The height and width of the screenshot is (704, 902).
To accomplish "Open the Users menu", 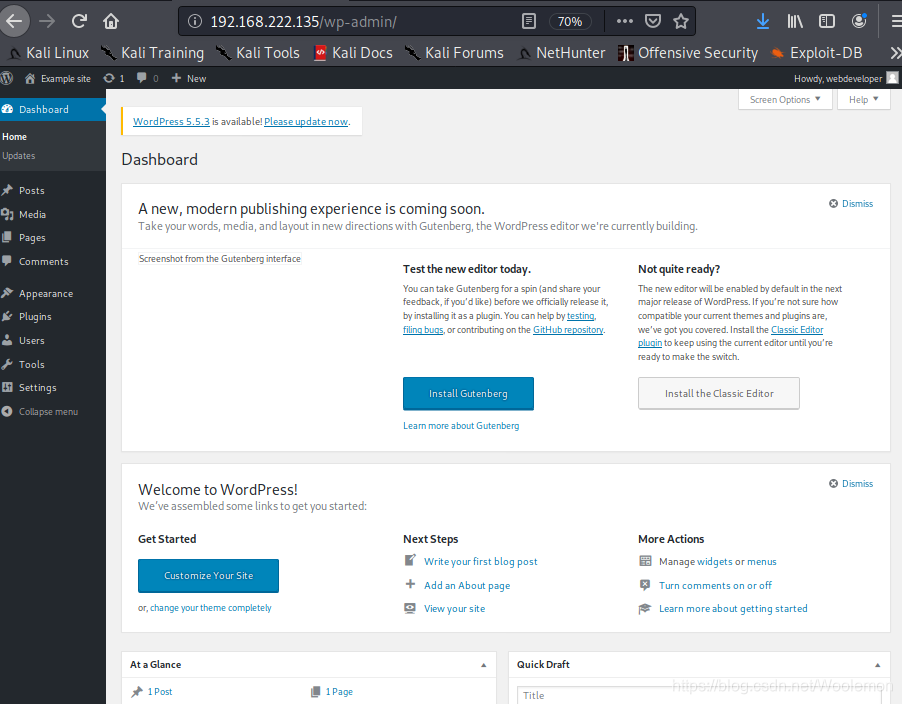I will 31,340.
